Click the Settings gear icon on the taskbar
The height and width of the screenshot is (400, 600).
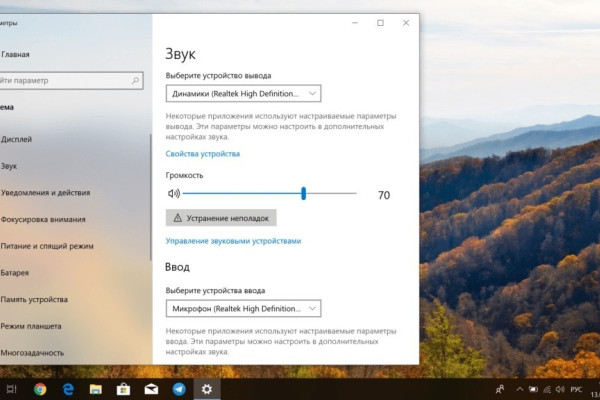point(207,389)
